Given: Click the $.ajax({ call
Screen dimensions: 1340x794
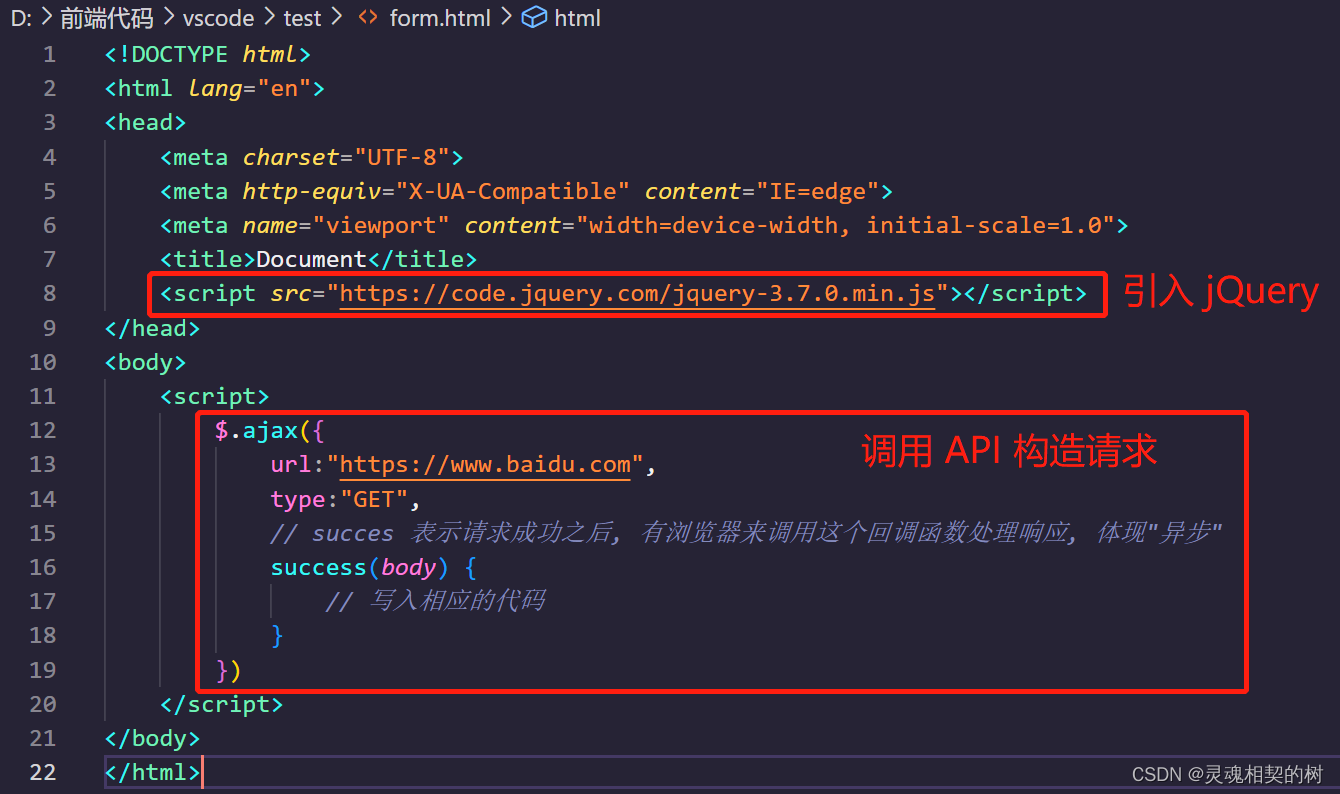Looking at the screenshot, I should (270, 430).
